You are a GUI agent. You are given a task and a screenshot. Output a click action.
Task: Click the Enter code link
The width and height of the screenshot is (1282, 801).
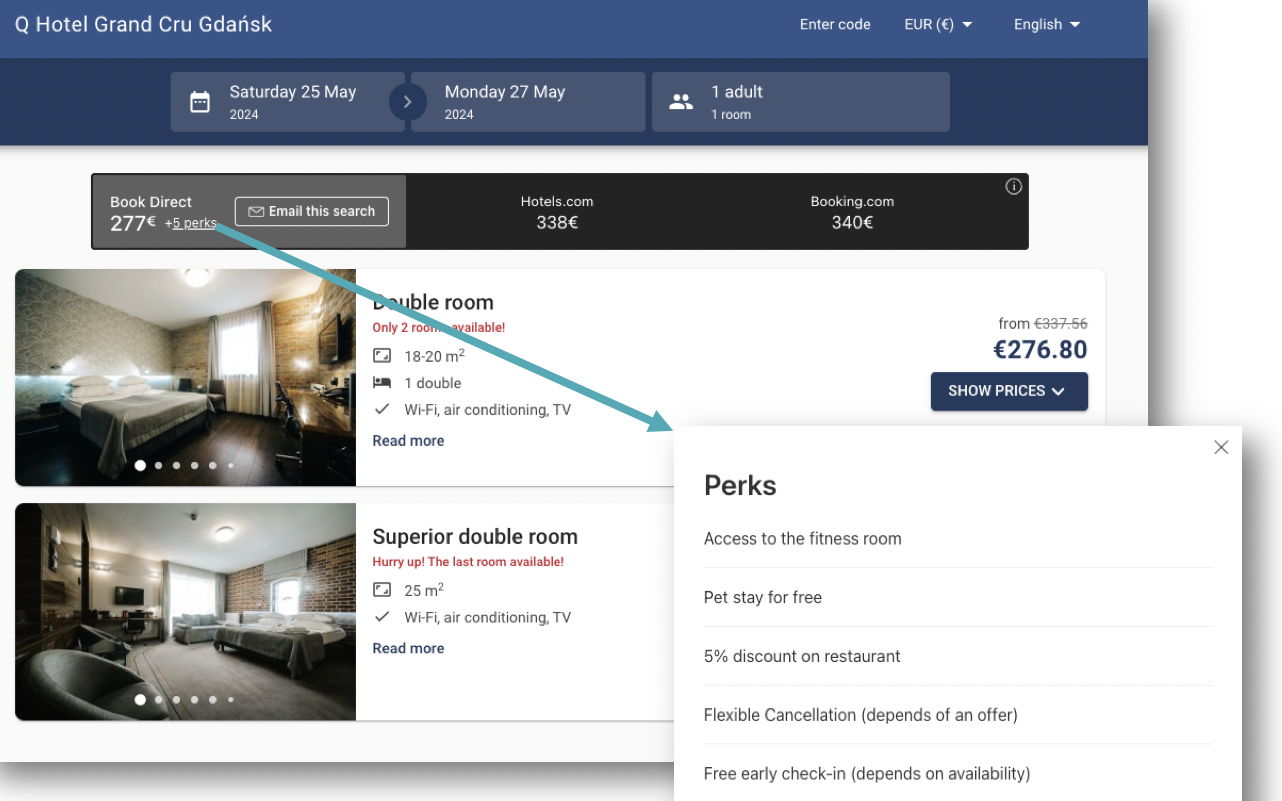(835, 25)
